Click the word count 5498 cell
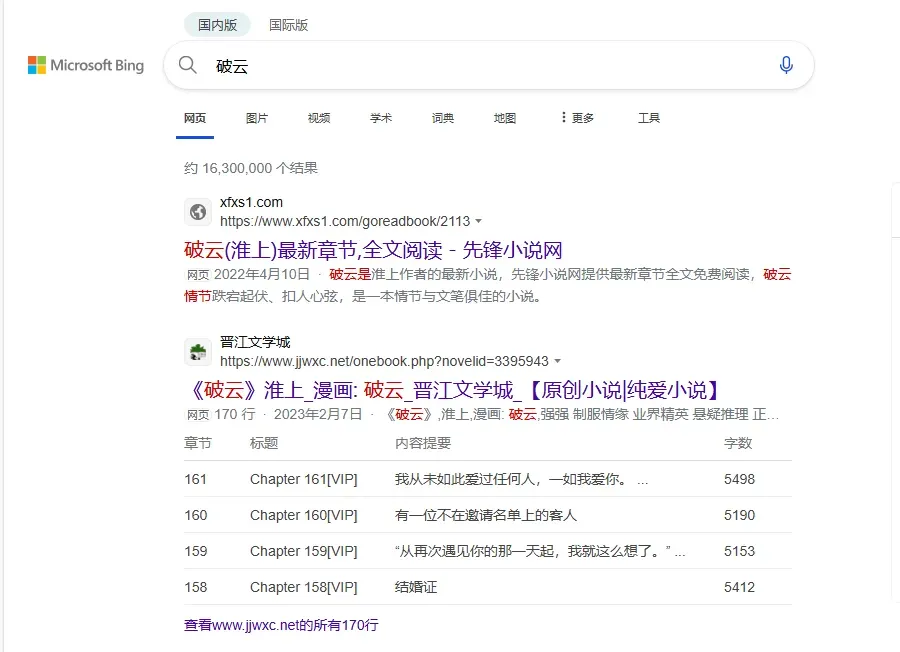The image size is (900, 652). tap(739, 479)
